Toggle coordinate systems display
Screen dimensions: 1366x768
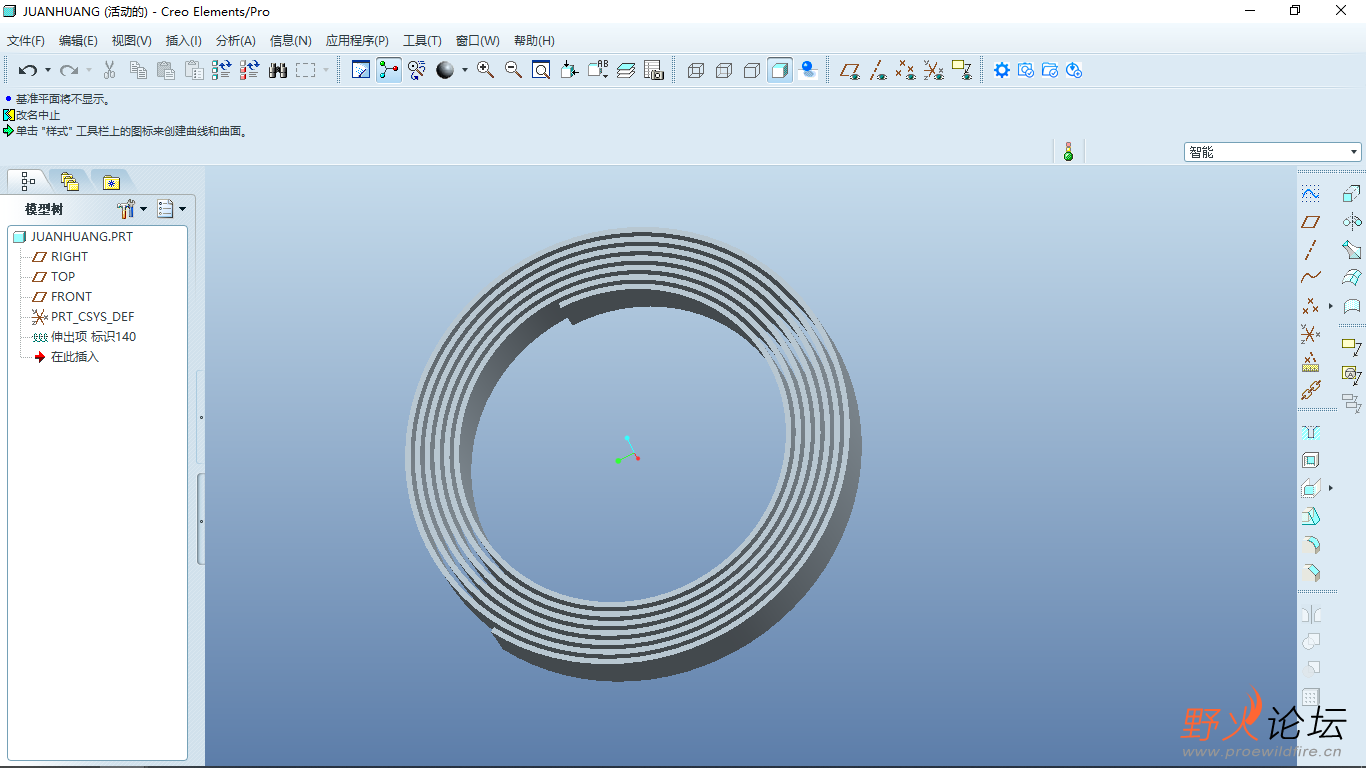point(933,70)
